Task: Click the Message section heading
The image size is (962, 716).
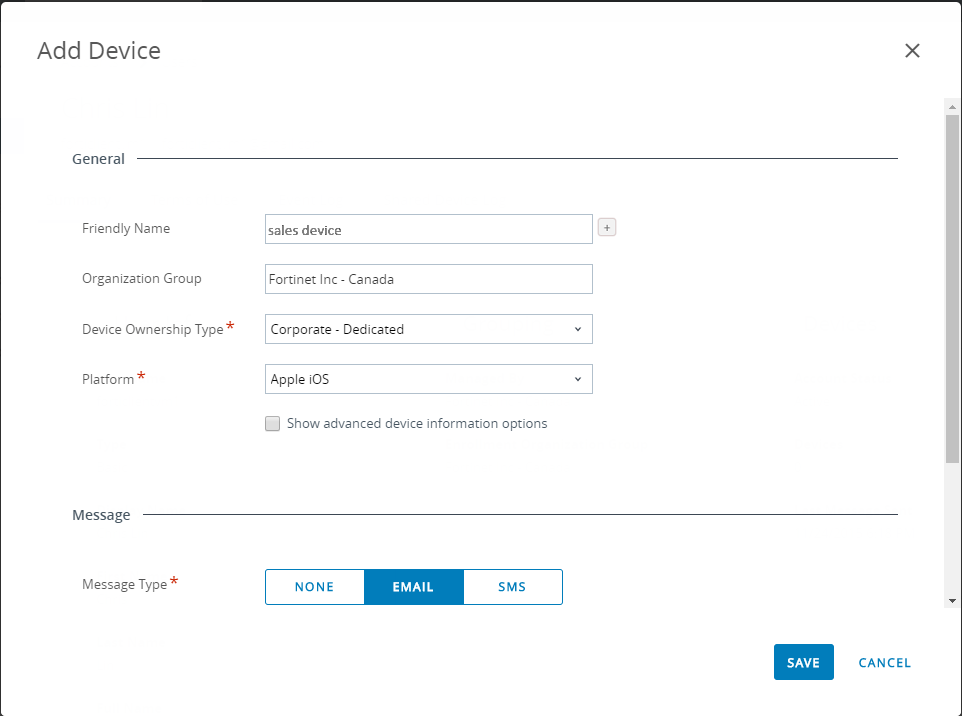Action: click(x=101, y=515)
